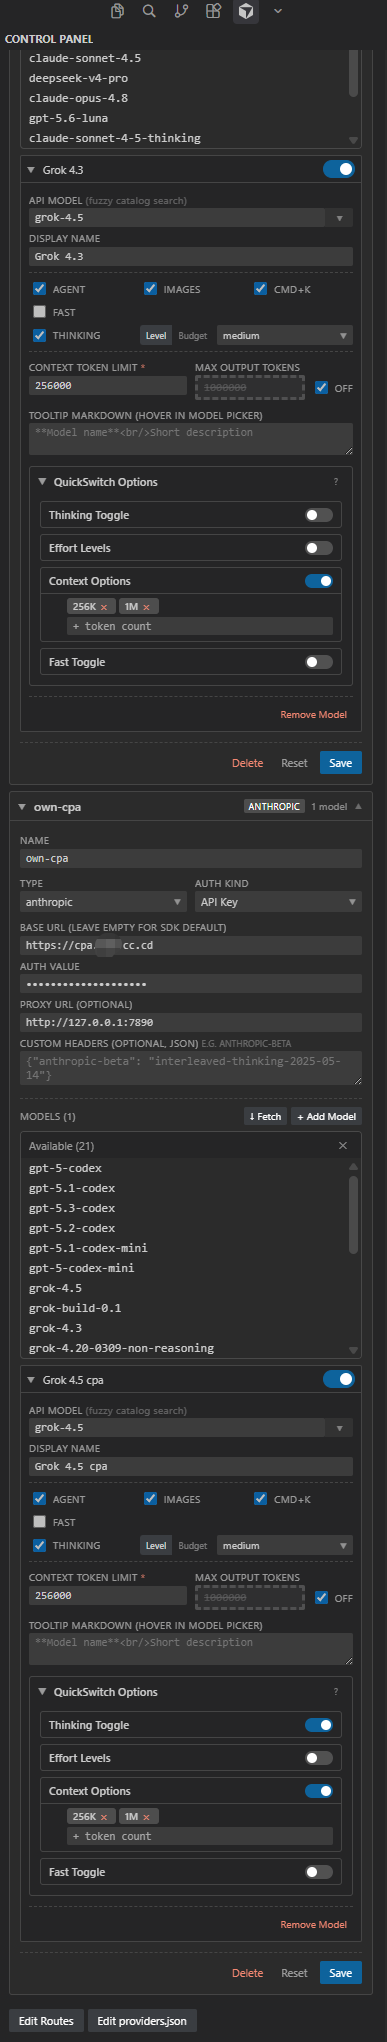Open the additional views chevron at top
This screenshot has width=387, height=2042.
[277, 11]
